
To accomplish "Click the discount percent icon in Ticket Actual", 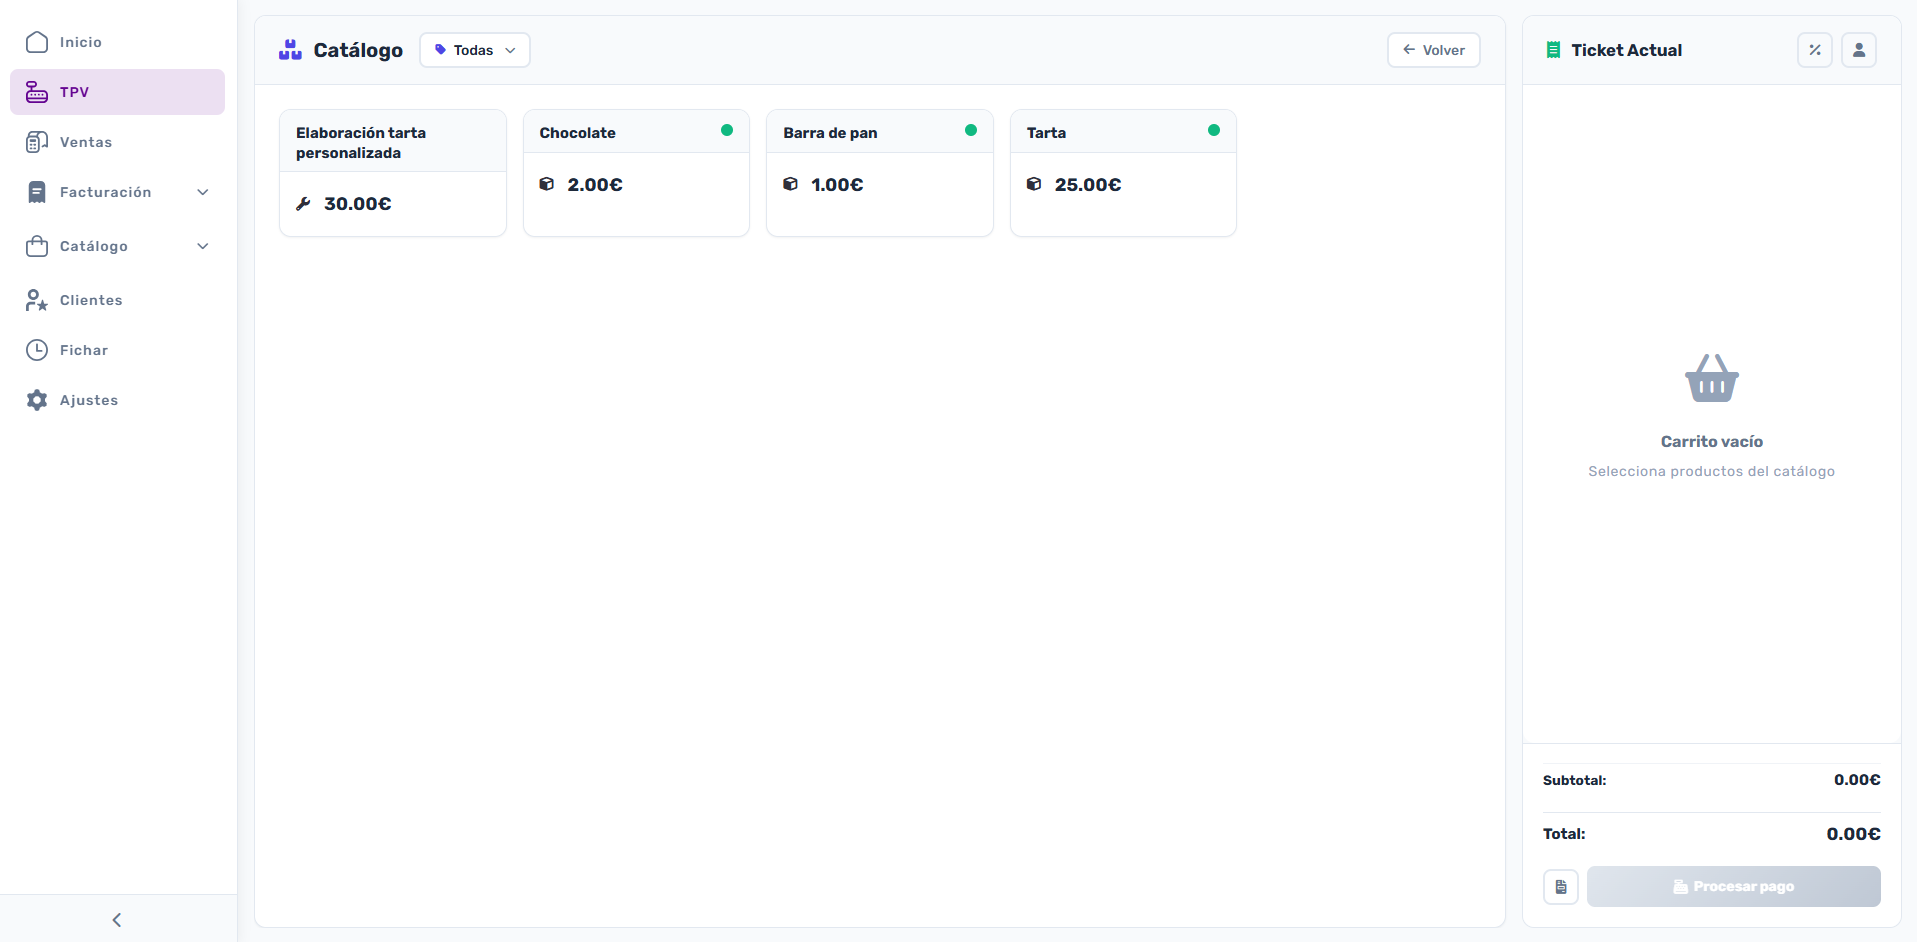I will point(1814,50).
